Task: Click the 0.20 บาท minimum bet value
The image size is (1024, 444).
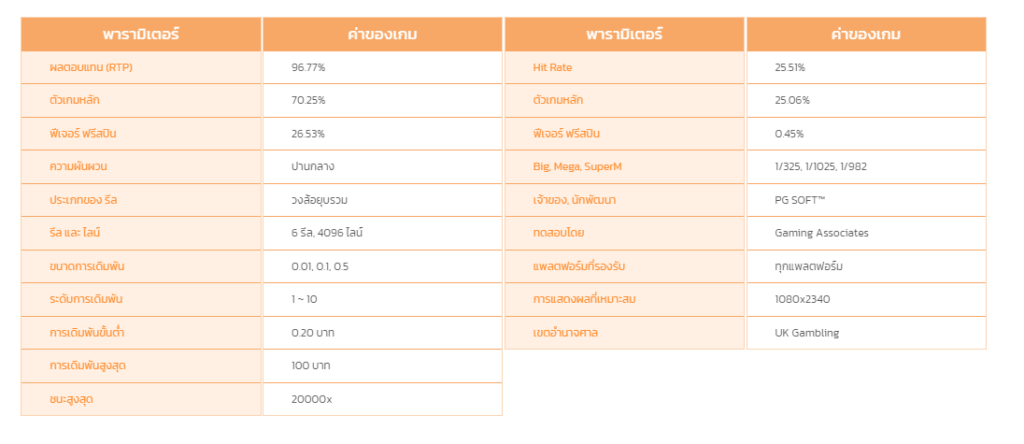Action: click(313, 332)
